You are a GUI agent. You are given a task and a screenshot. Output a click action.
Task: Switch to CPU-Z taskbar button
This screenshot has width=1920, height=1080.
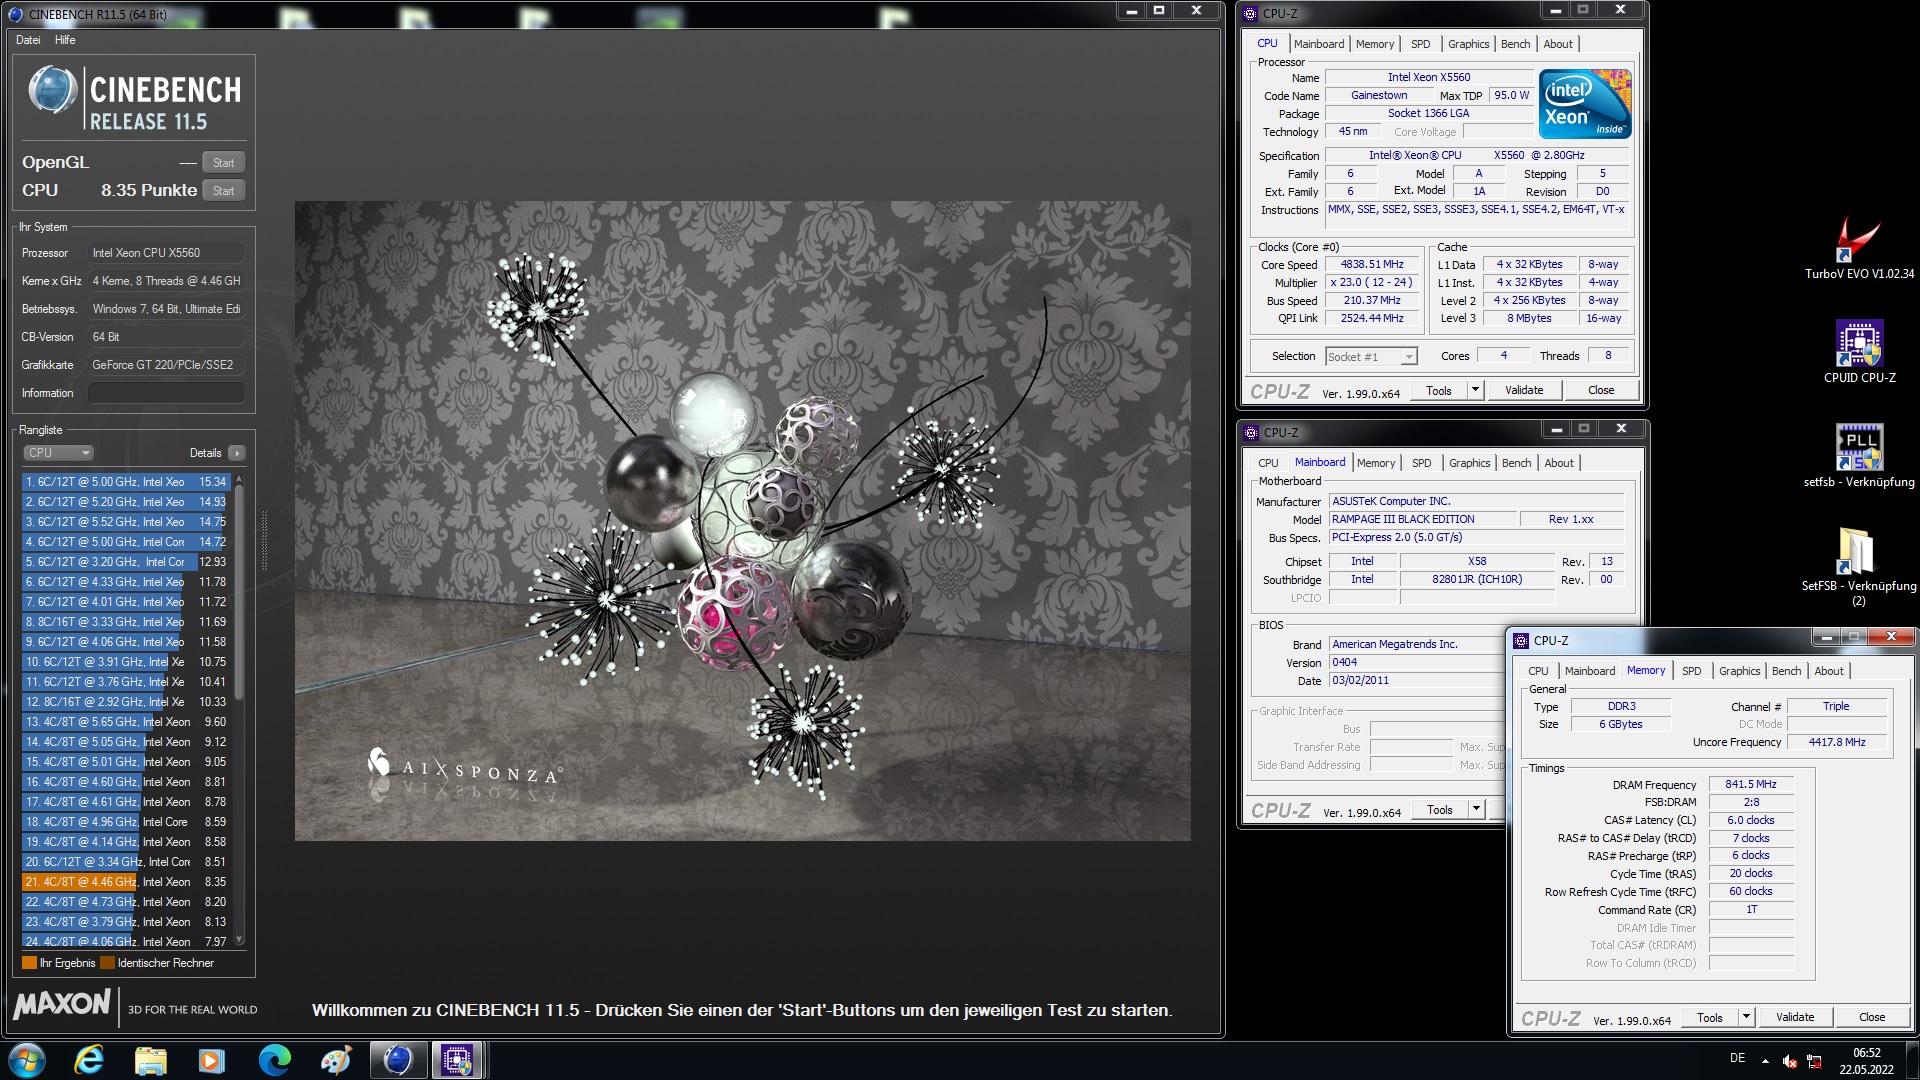pyautogui.click(x=458, y=1060)
